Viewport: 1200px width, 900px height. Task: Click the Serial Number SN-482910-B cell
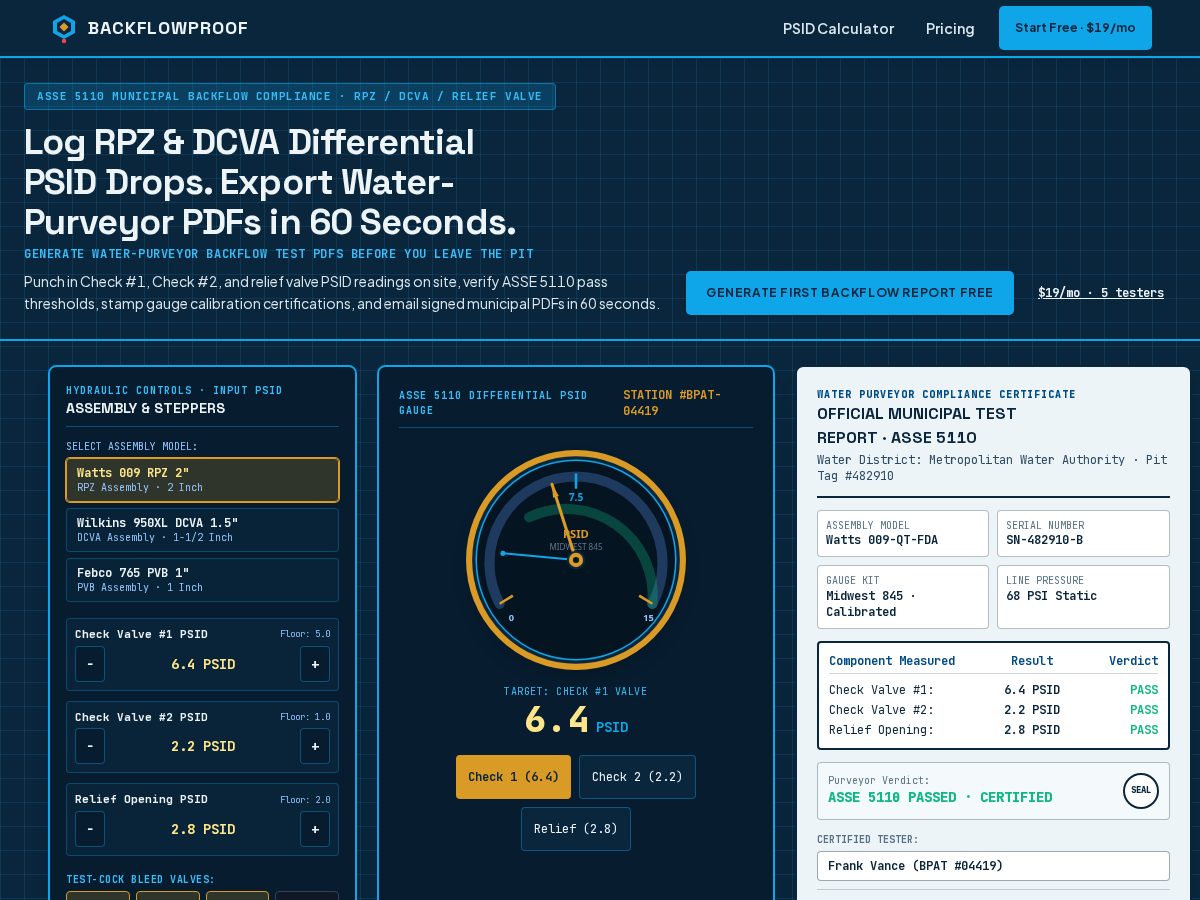(x=1083, y=534)
